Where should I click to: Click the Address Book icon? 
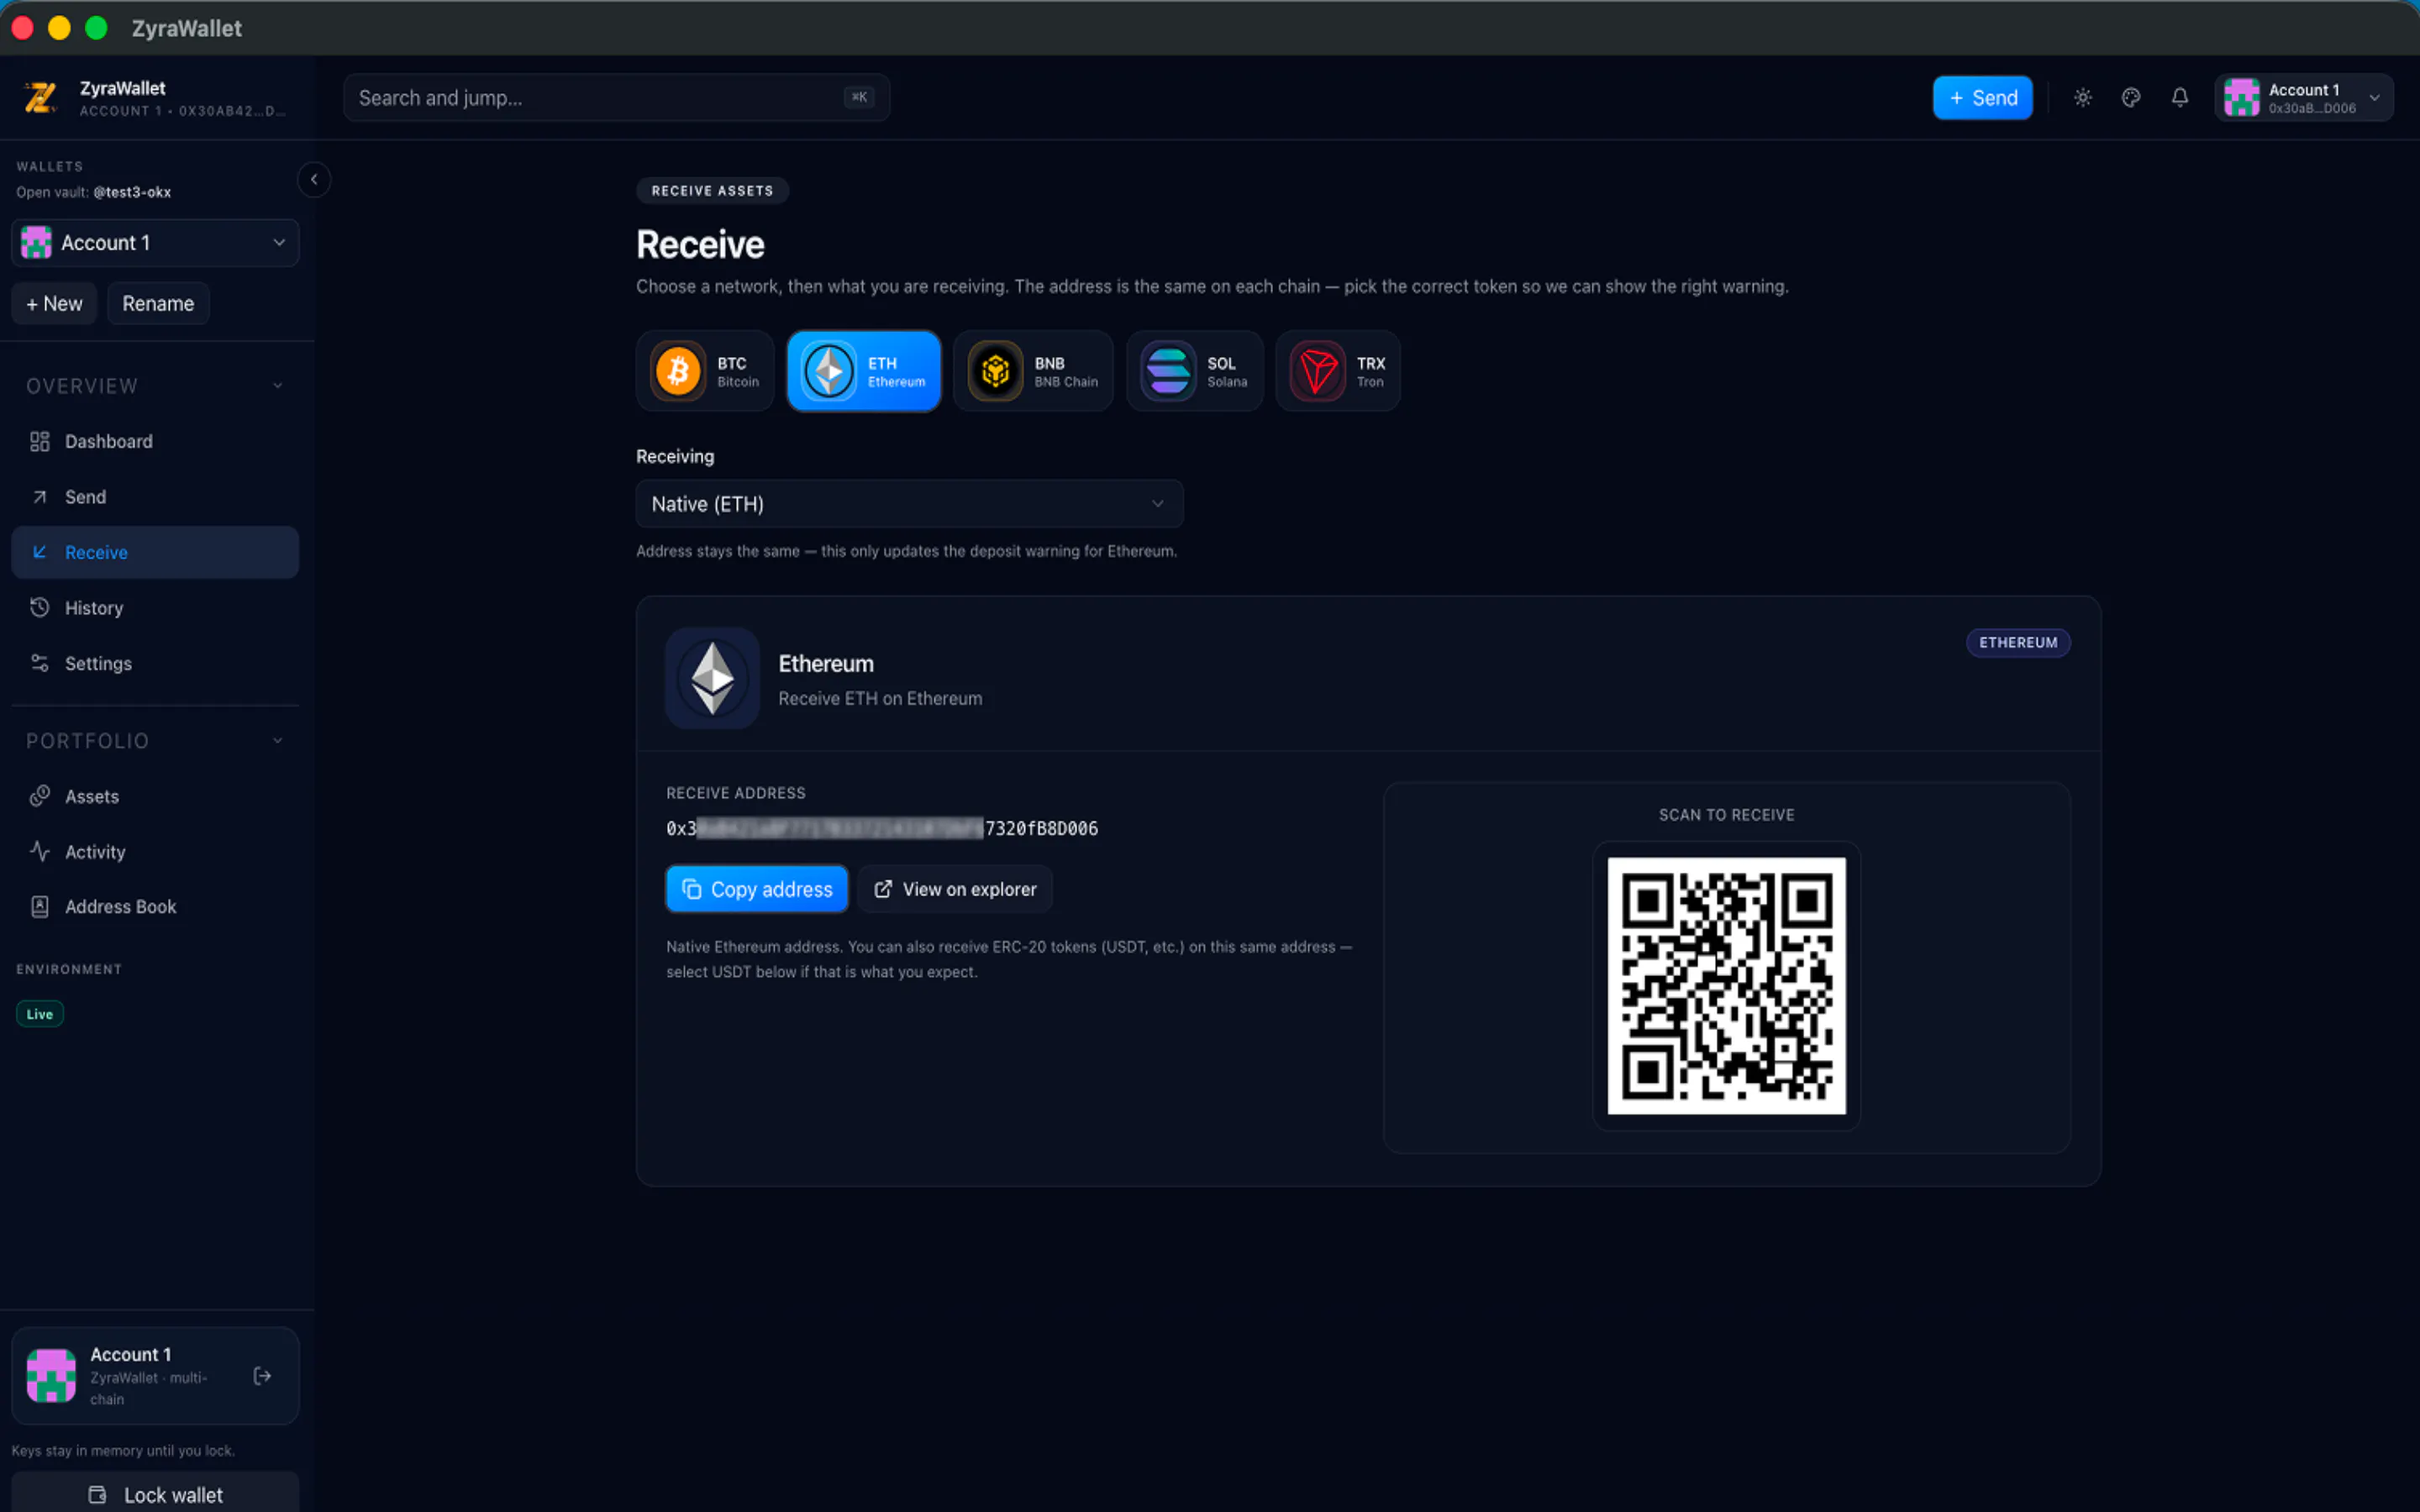[x=40, y=906]
